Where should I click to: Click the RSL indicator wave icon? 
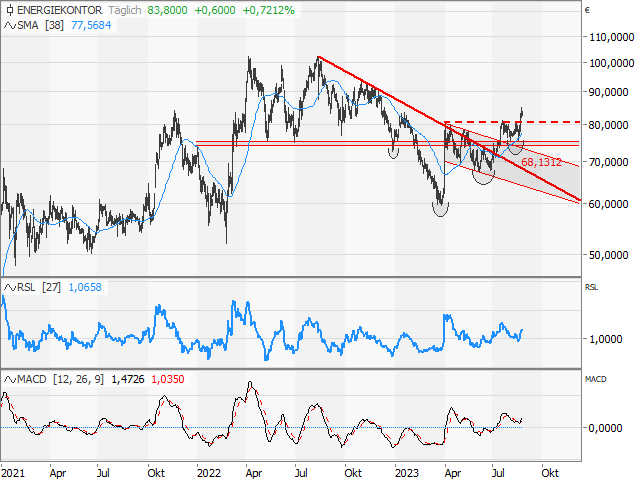tap(10, 287)
